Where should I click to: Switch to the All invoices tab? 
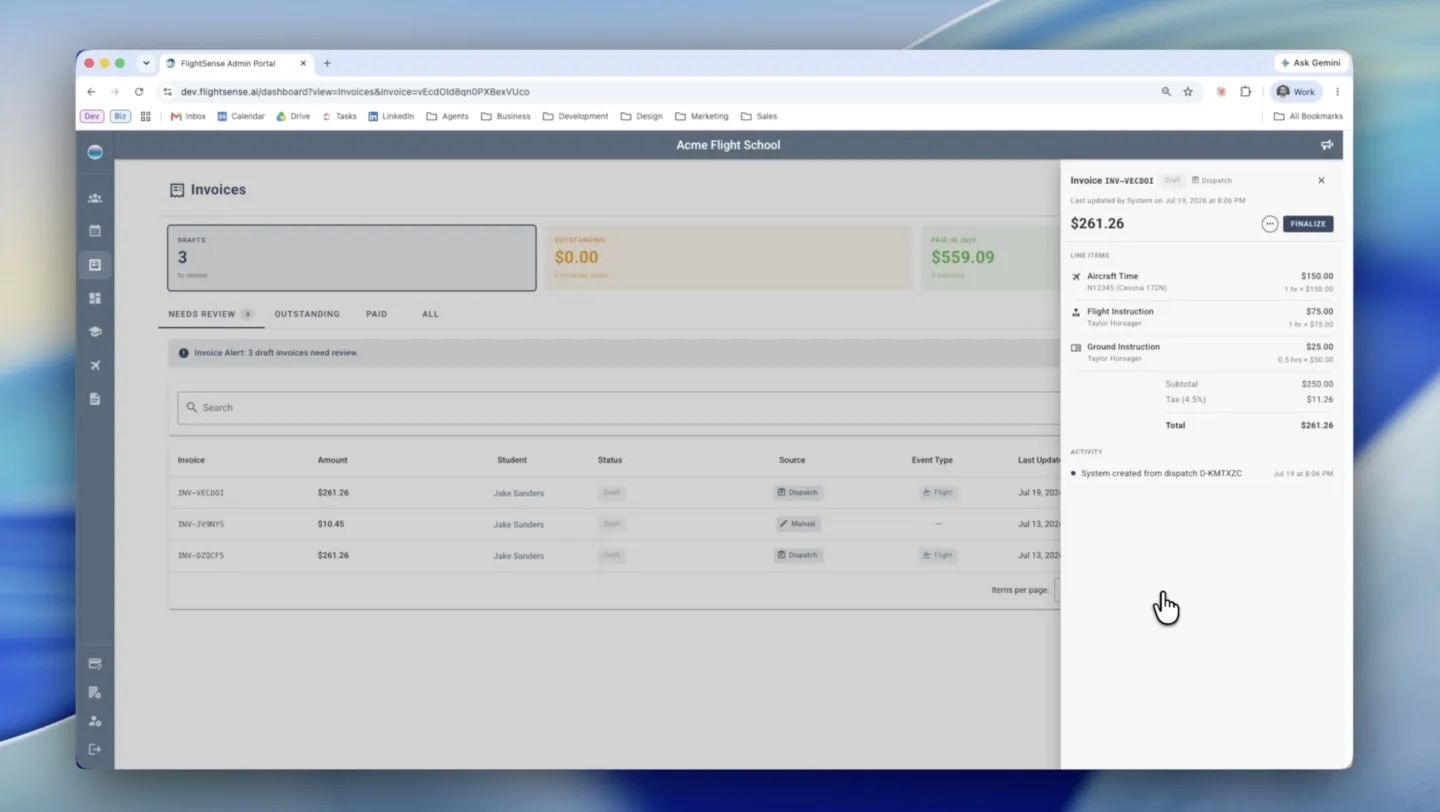click(430, 314)
